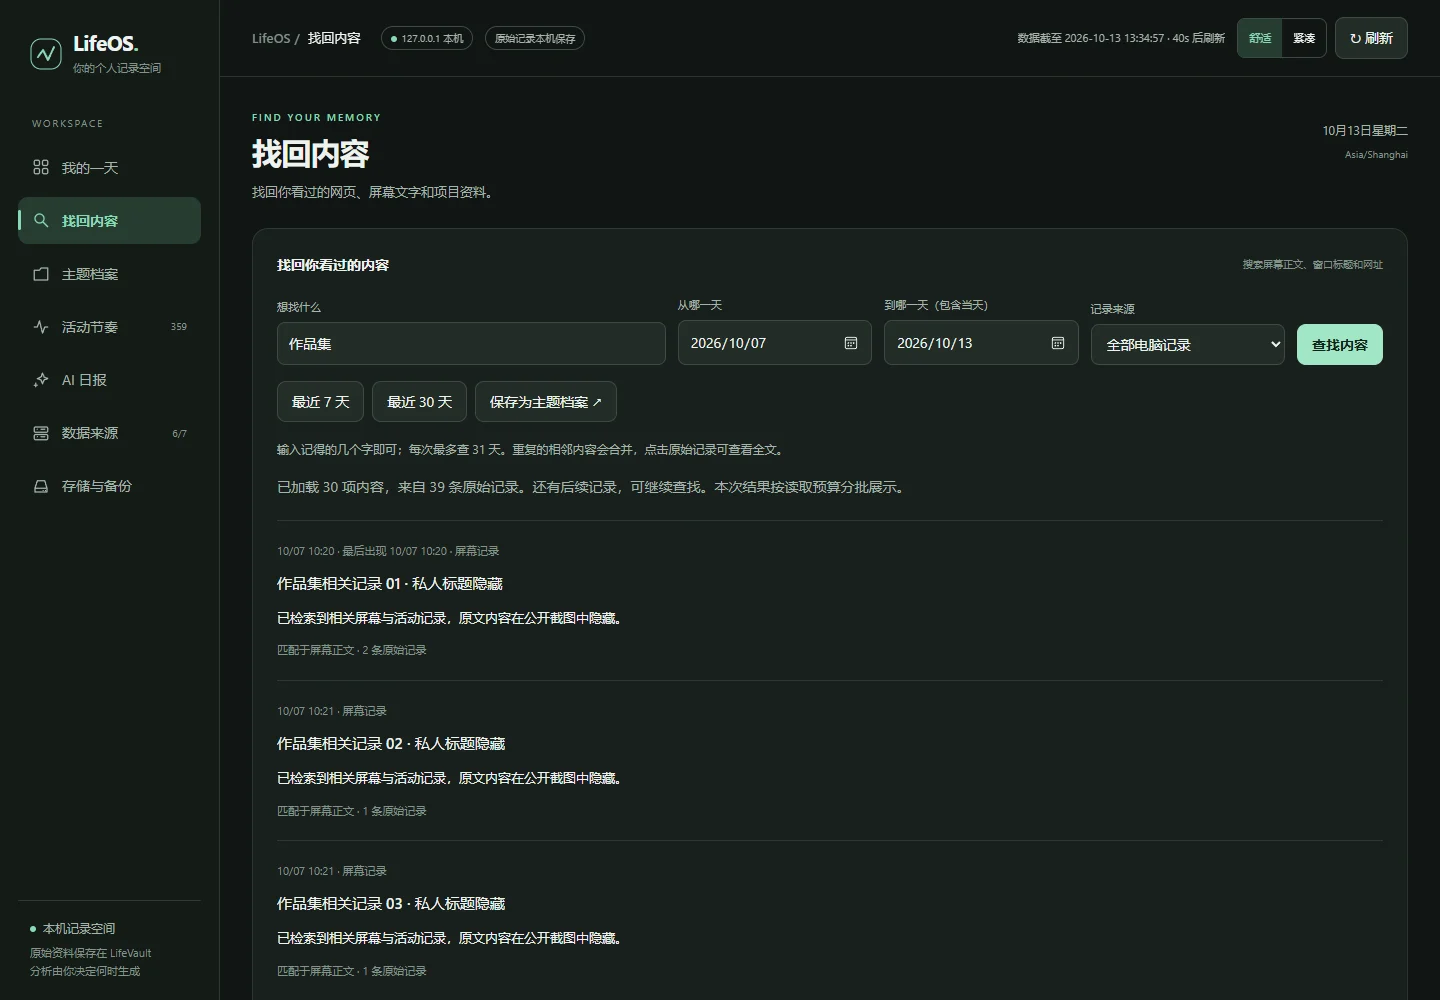
Task: Click the Asia/Shanghai timezone text
Action: pyautogui.click(x=1376, y=155)
